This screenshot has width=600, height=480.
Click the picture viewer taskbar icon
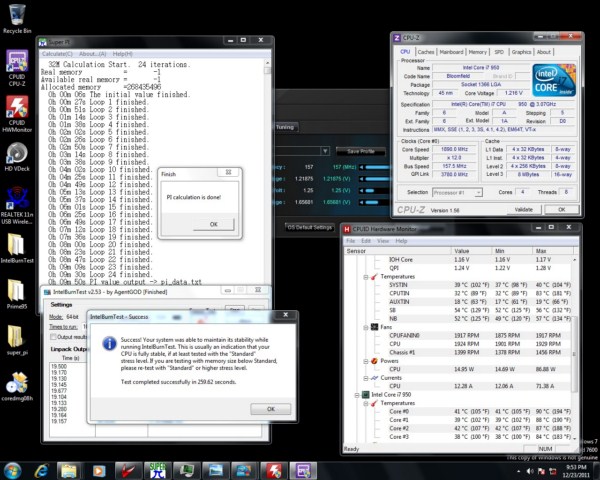click(x=215, y=471)
